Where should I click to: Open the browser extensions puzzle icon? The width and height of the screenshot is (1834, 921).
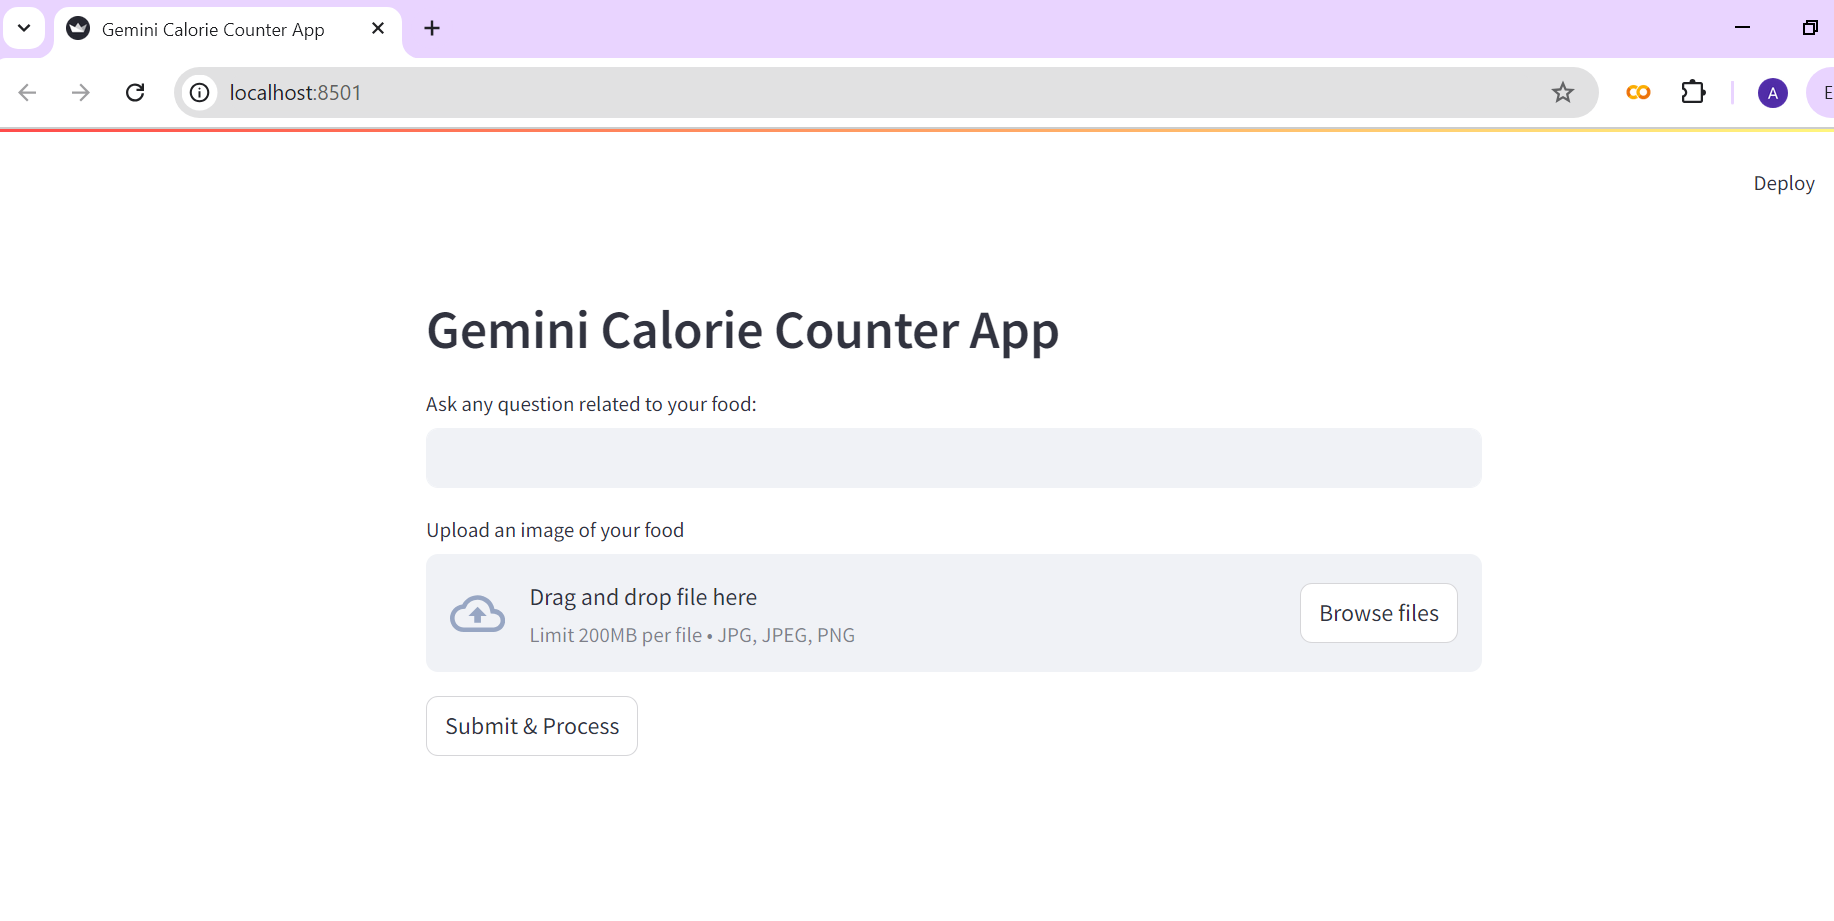click(1693, 93)
